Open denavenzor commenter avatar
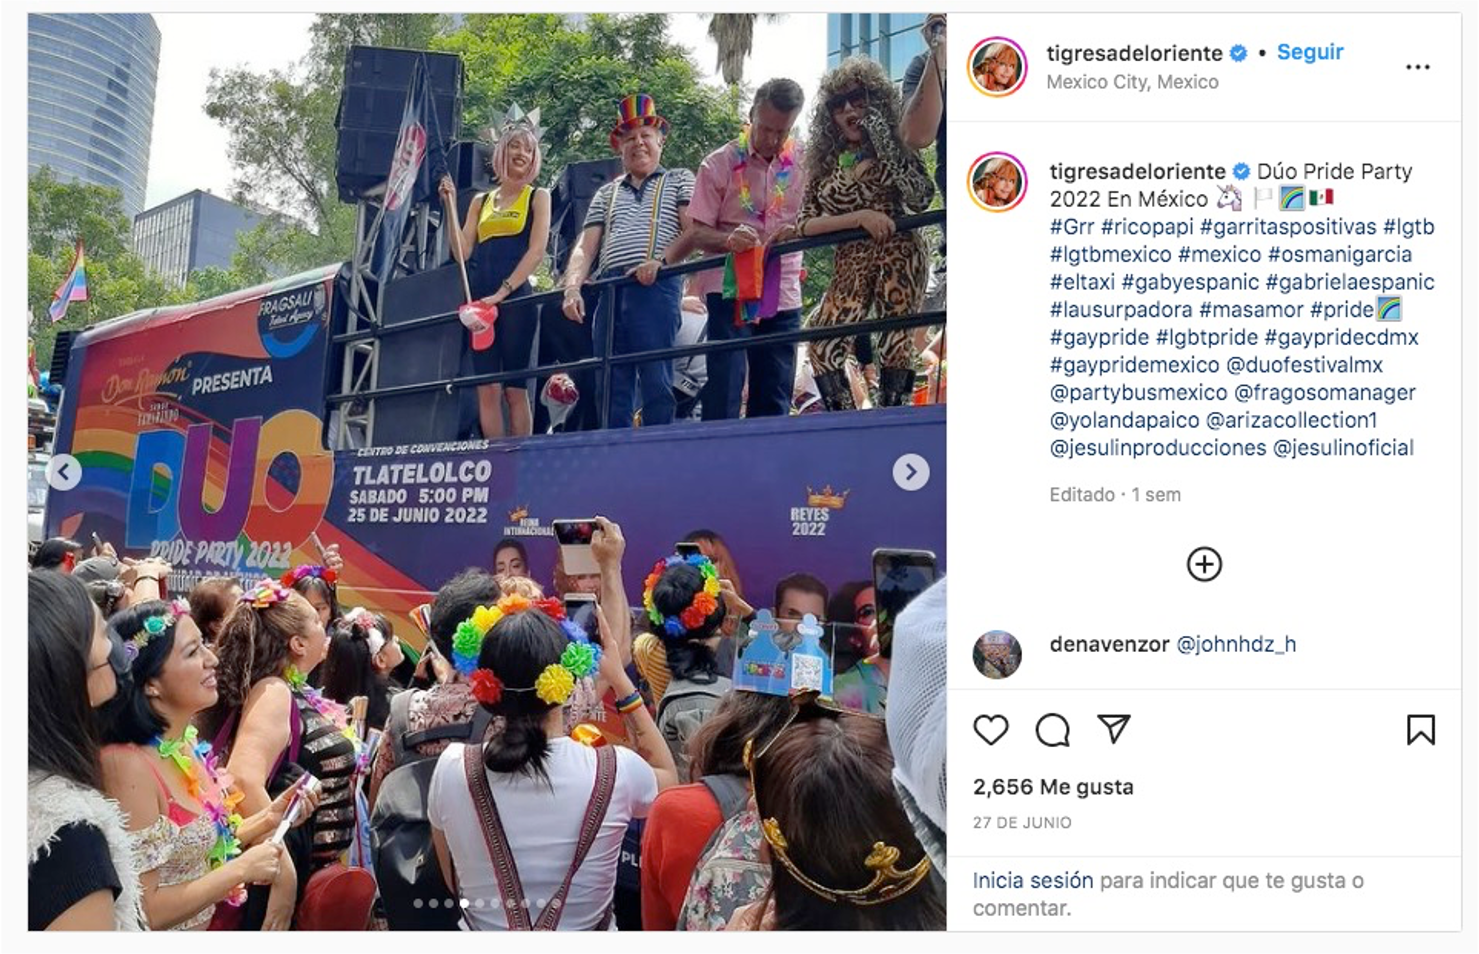The image size is (1479, 954). coord(997,655)
